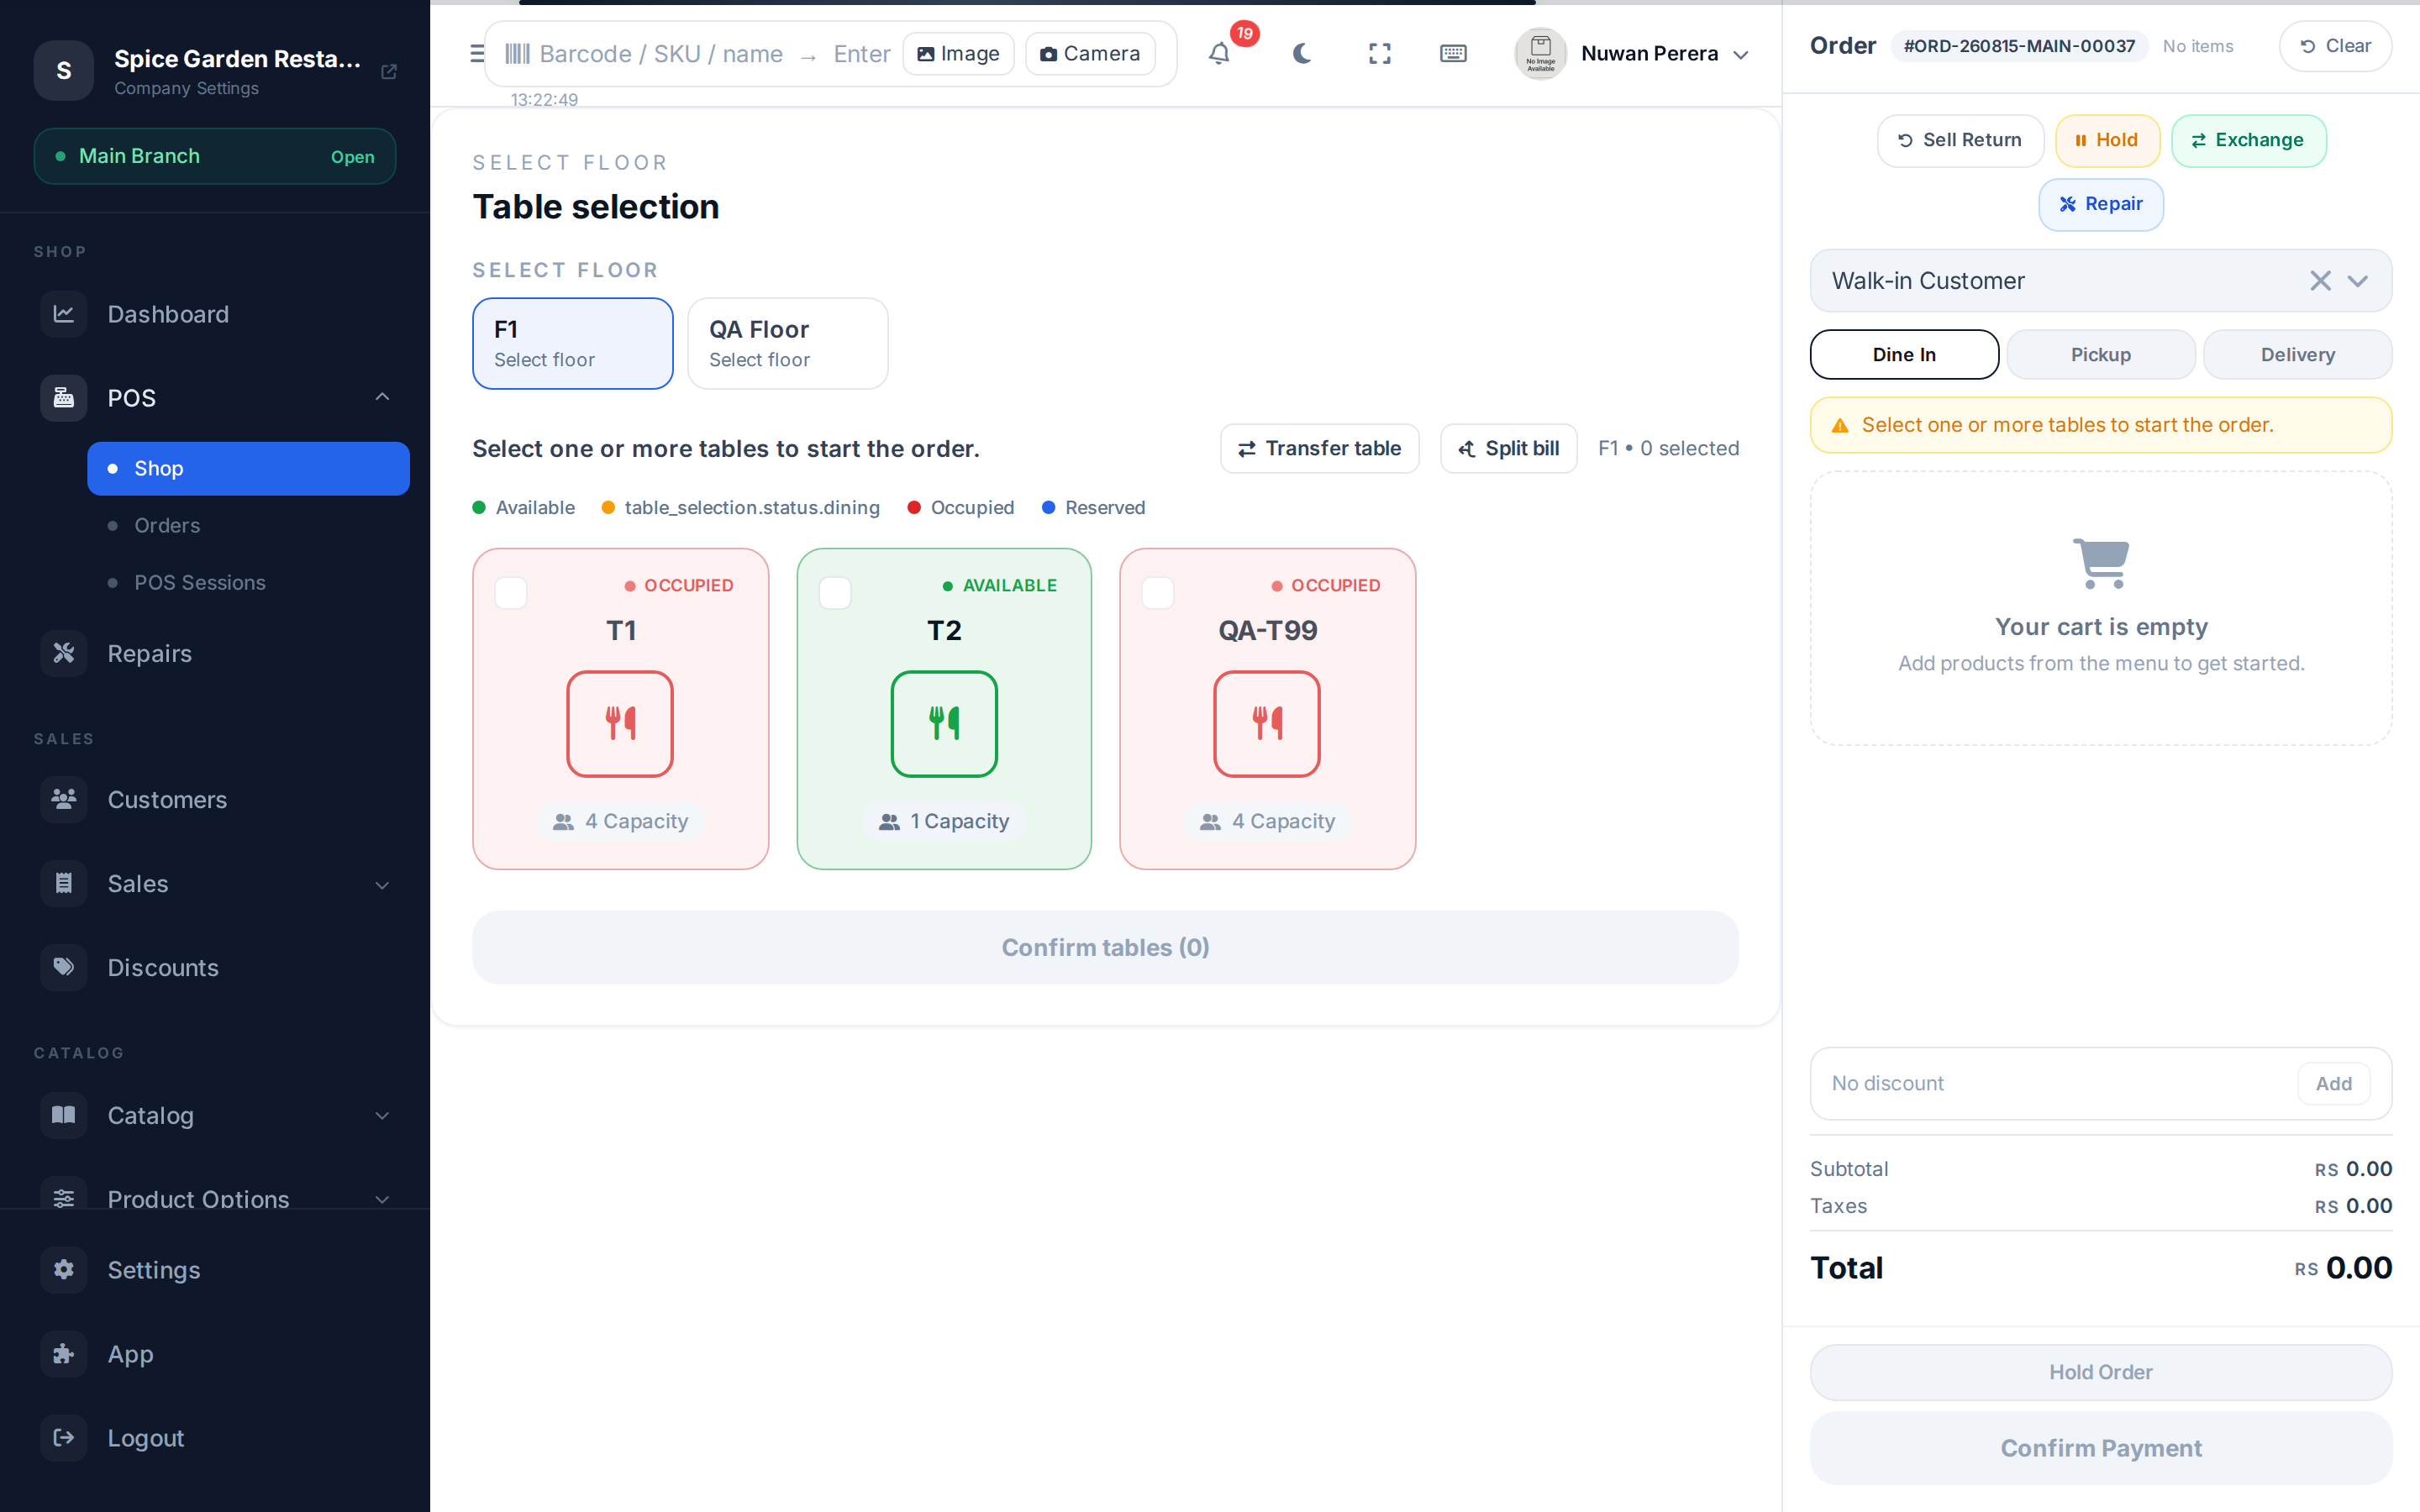
Task: Click the hamburger menu icon
Action: (x=477, y=54)
